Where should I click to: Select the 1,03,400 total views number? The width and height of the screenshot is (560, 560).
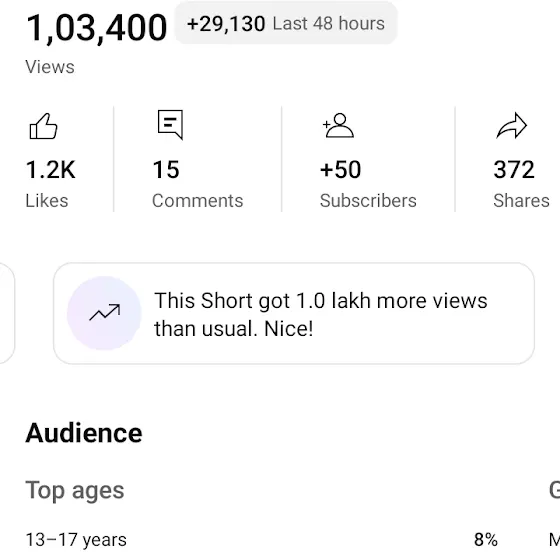click(96, 28)
